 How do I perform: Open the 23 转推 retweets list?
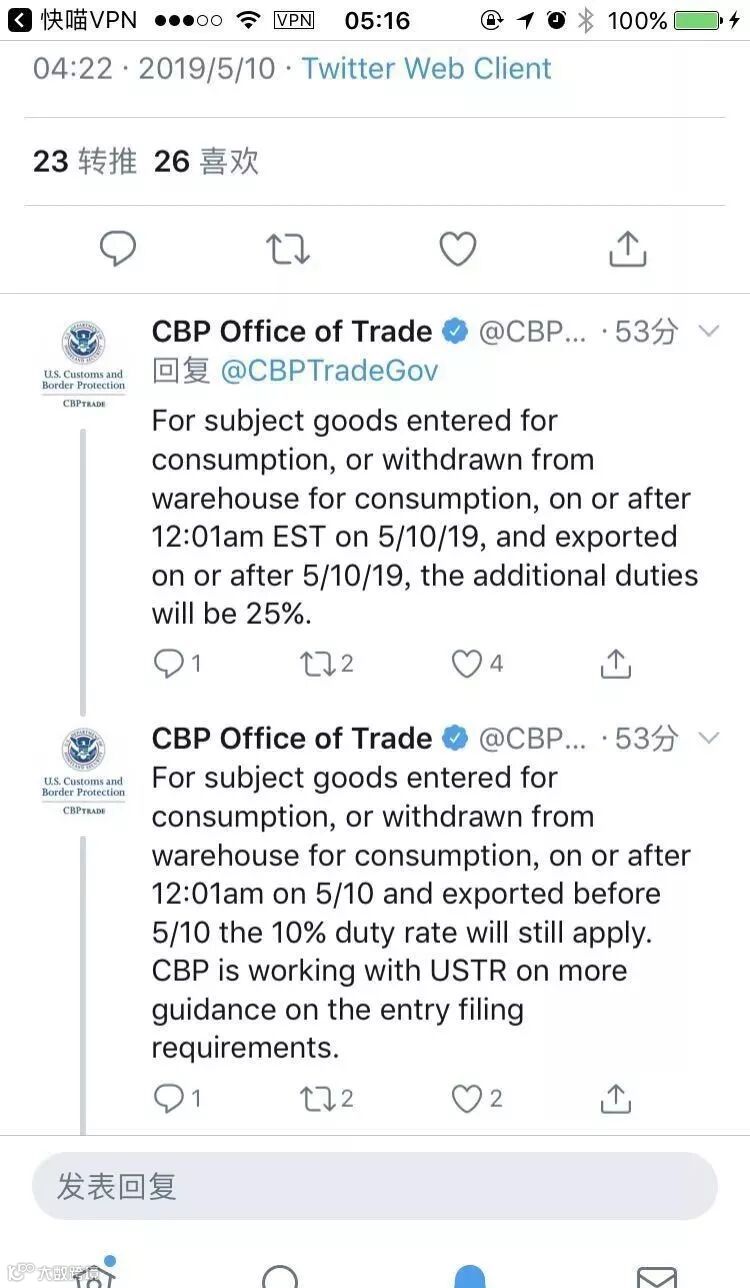85,161
